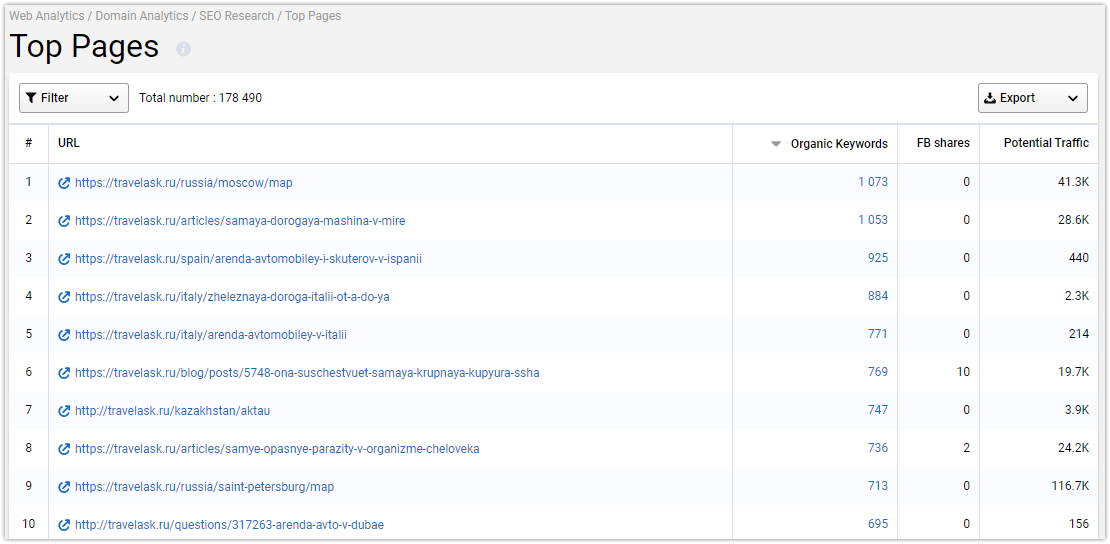Click organic keywords value 925

coord(878,258)
